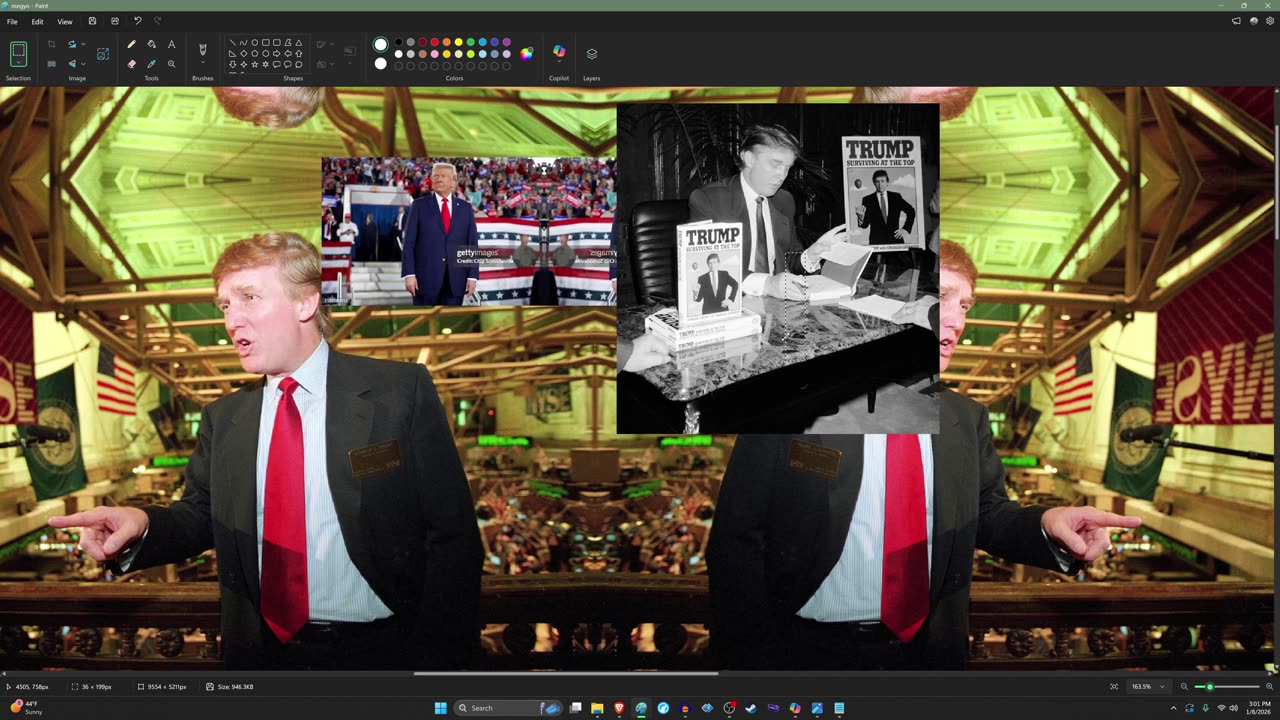Expand the shape fill dropdown
Viewport: 1280px width, 720px height.
coord(332,64)
